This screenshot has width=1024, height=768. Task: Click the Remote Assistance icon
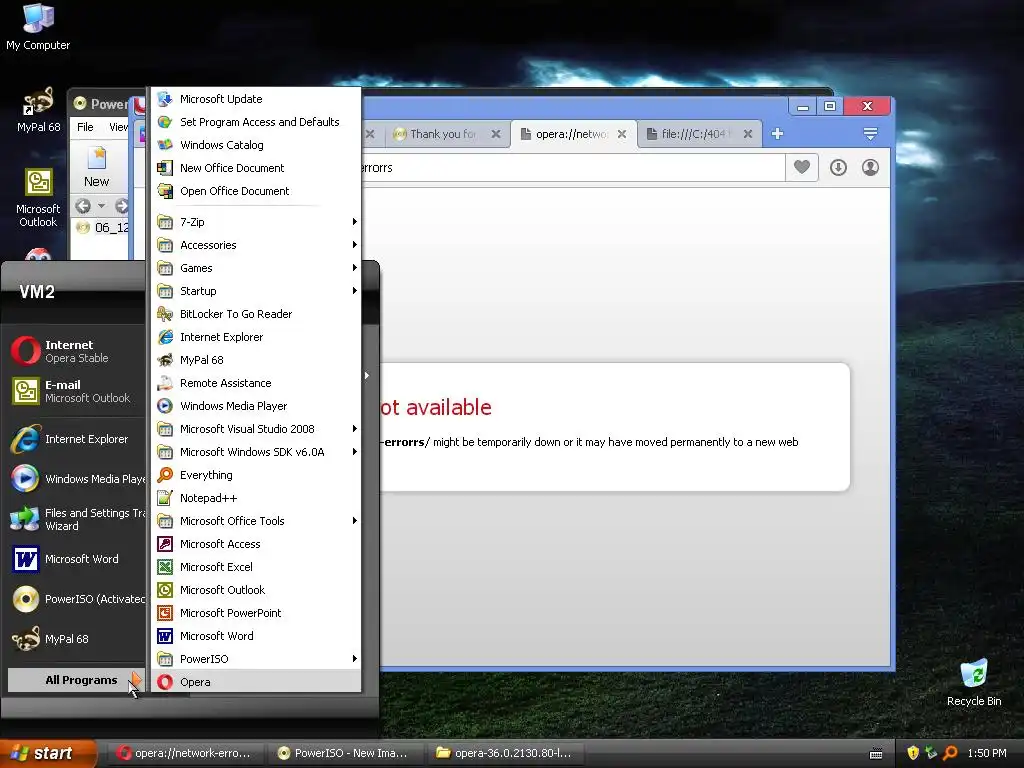coord(165,383)
